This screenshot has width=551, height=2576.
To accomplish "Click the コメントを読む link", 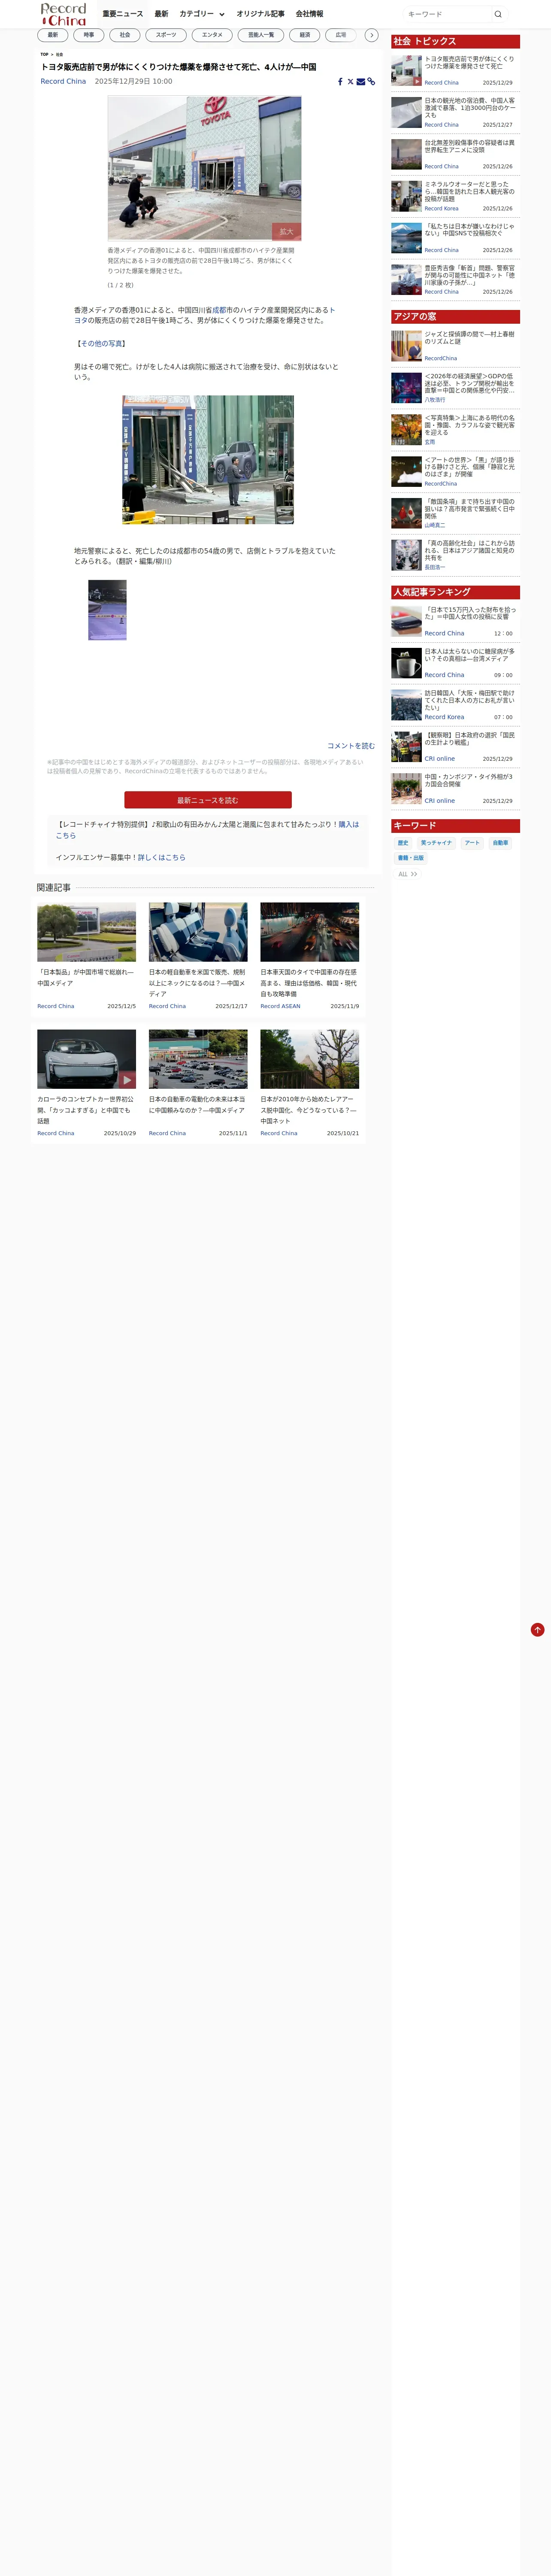I will [x=351, y=746].
